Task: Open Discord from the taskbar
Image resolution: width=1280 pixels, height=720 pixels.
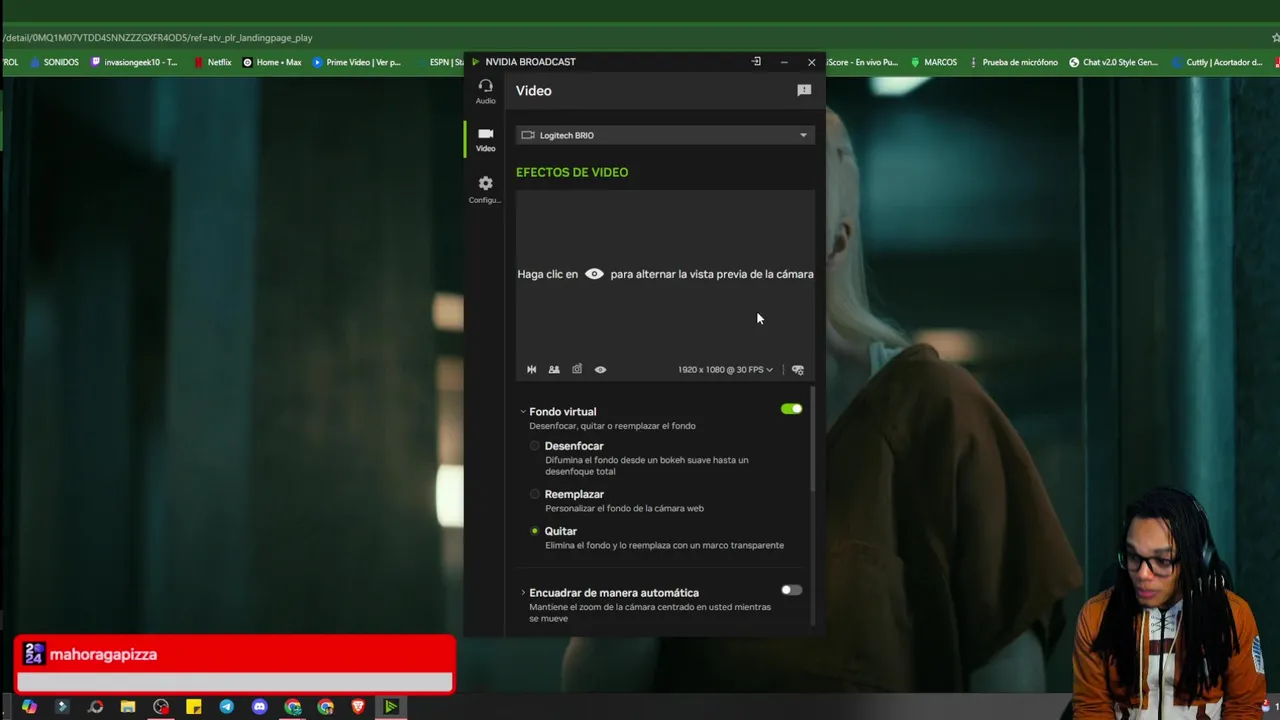Action: (x=260, y=707)
